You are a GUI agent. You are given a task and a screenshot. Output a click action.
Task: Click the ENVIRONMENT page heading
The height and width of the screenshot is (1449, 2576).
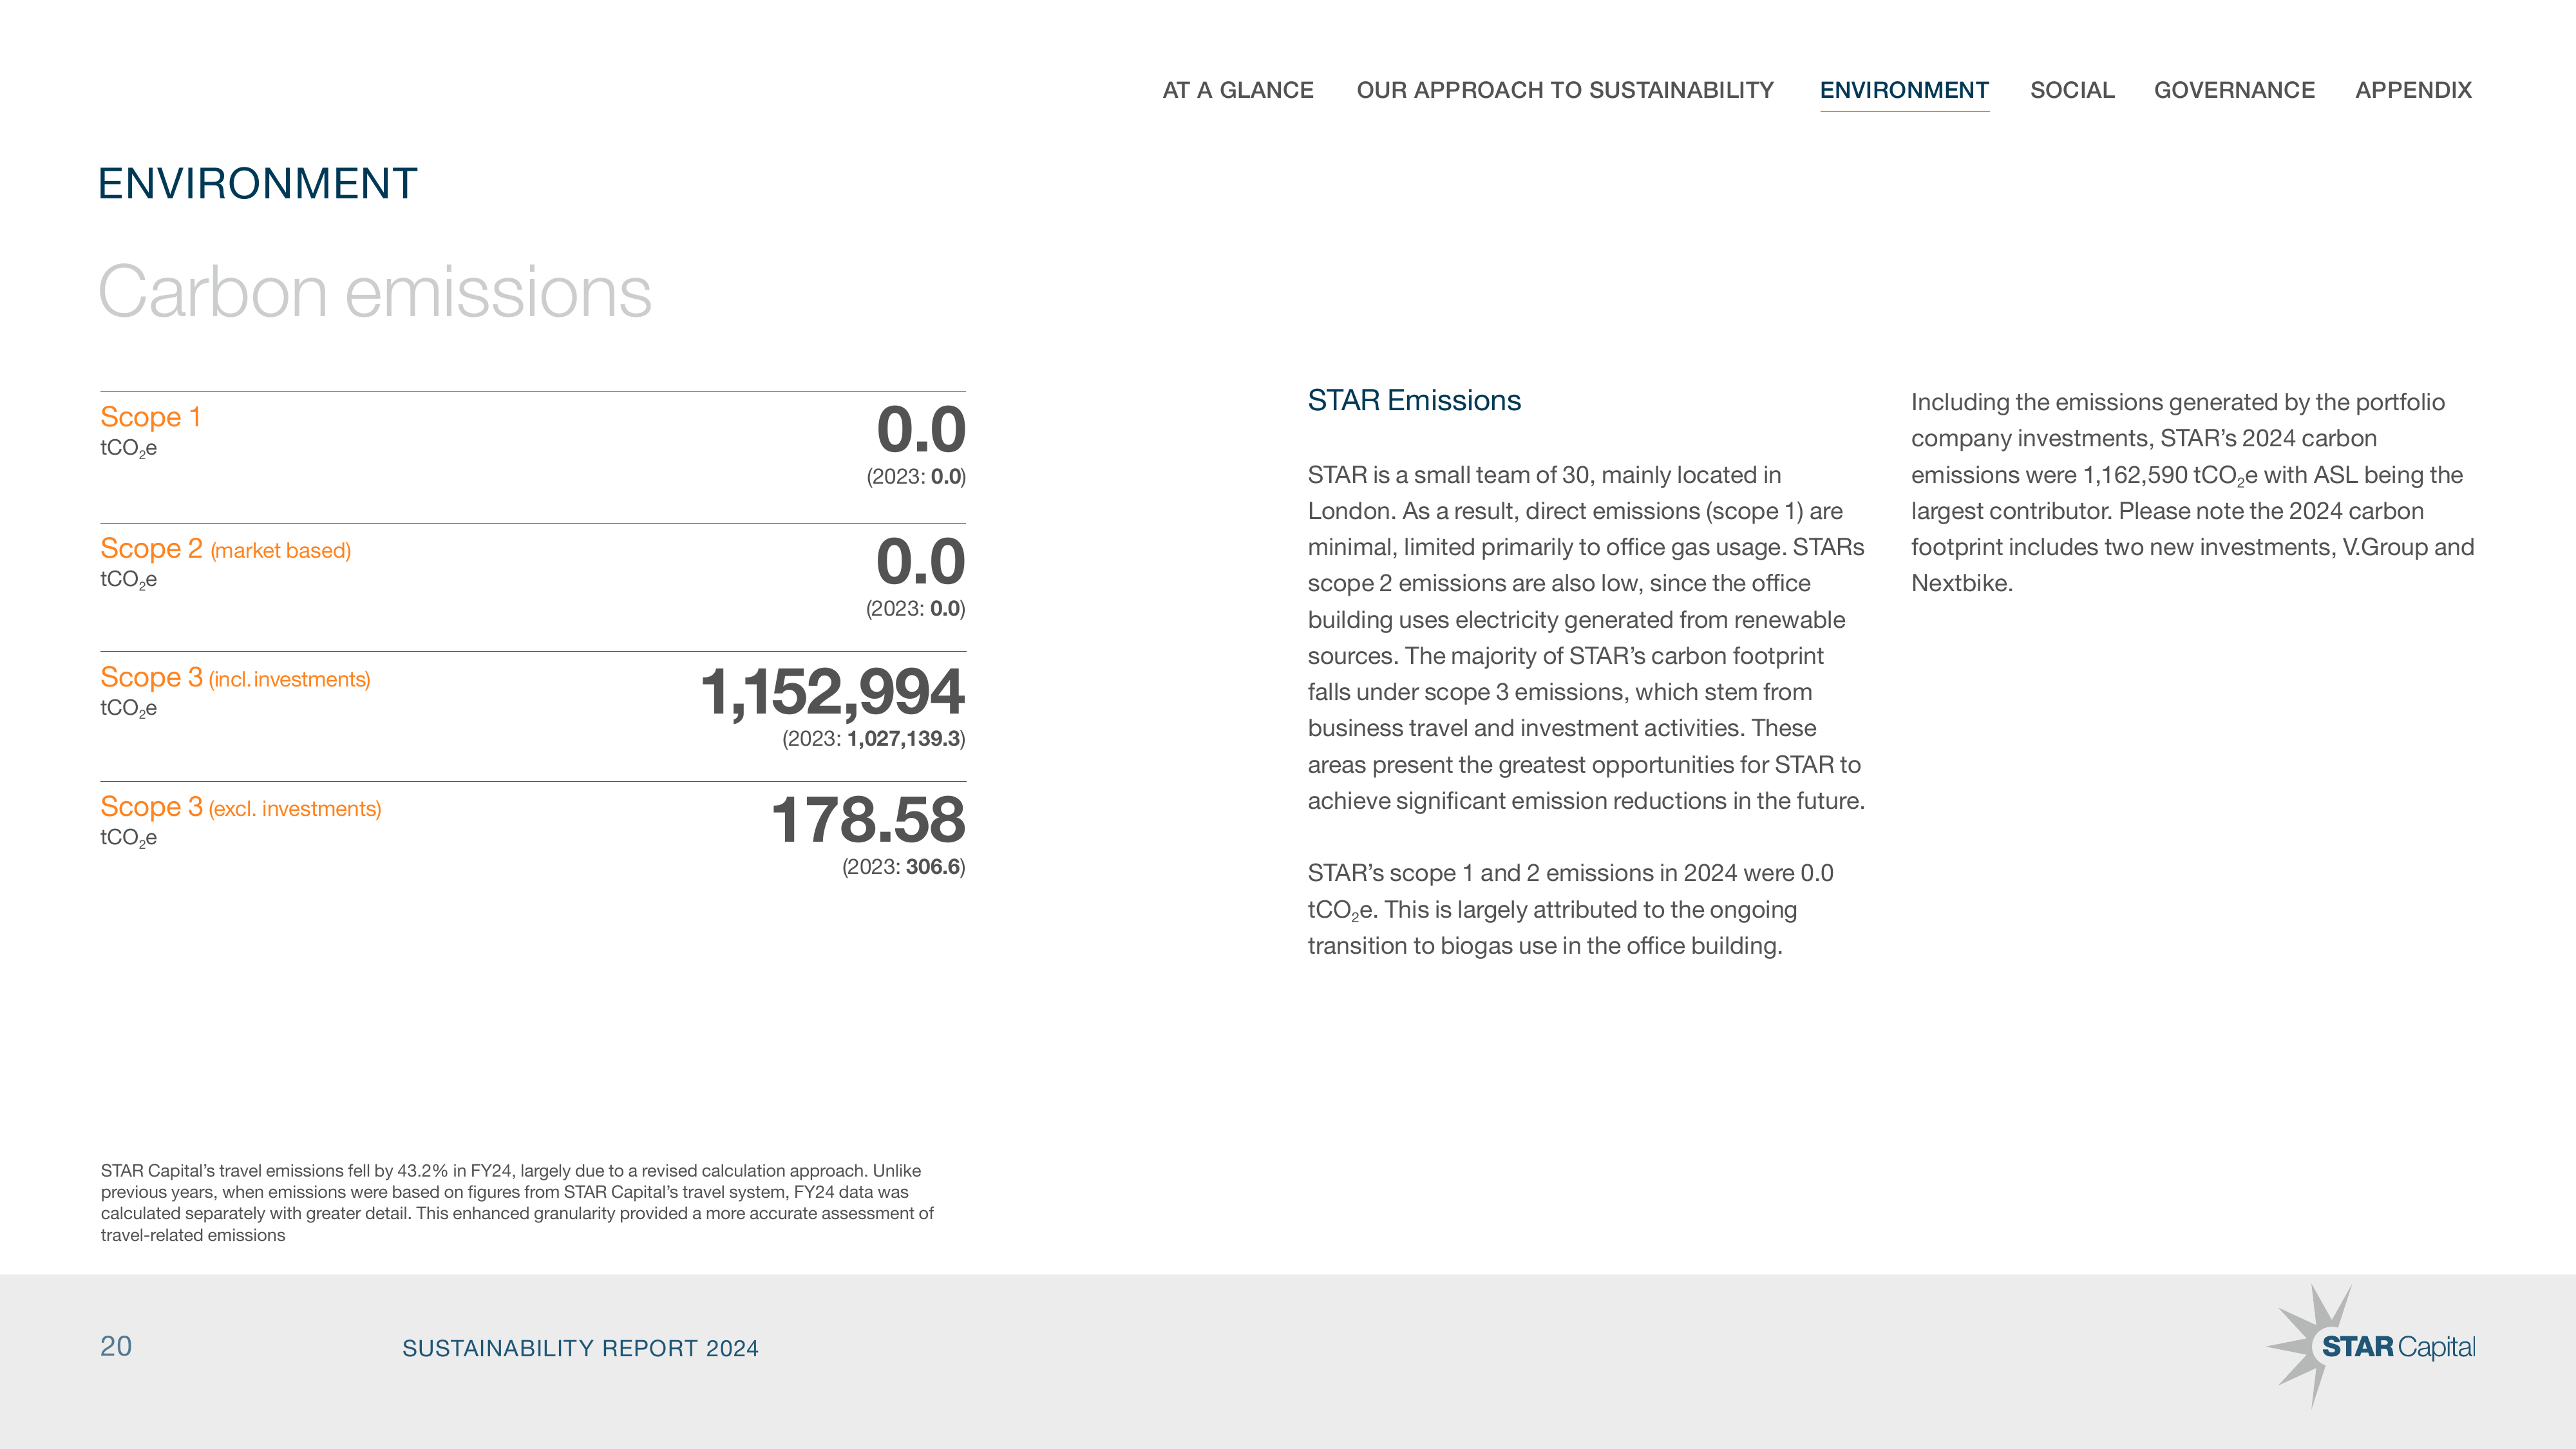[x=257, y=184]
